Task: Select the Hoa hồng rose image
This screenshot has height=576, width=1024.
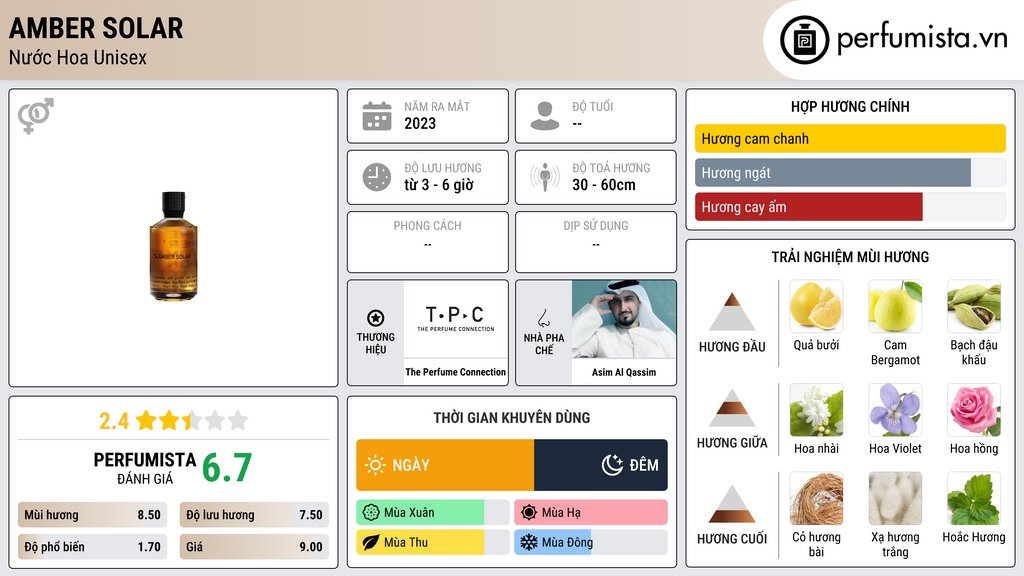Action: pyautogui.click(x=974, y=409)
